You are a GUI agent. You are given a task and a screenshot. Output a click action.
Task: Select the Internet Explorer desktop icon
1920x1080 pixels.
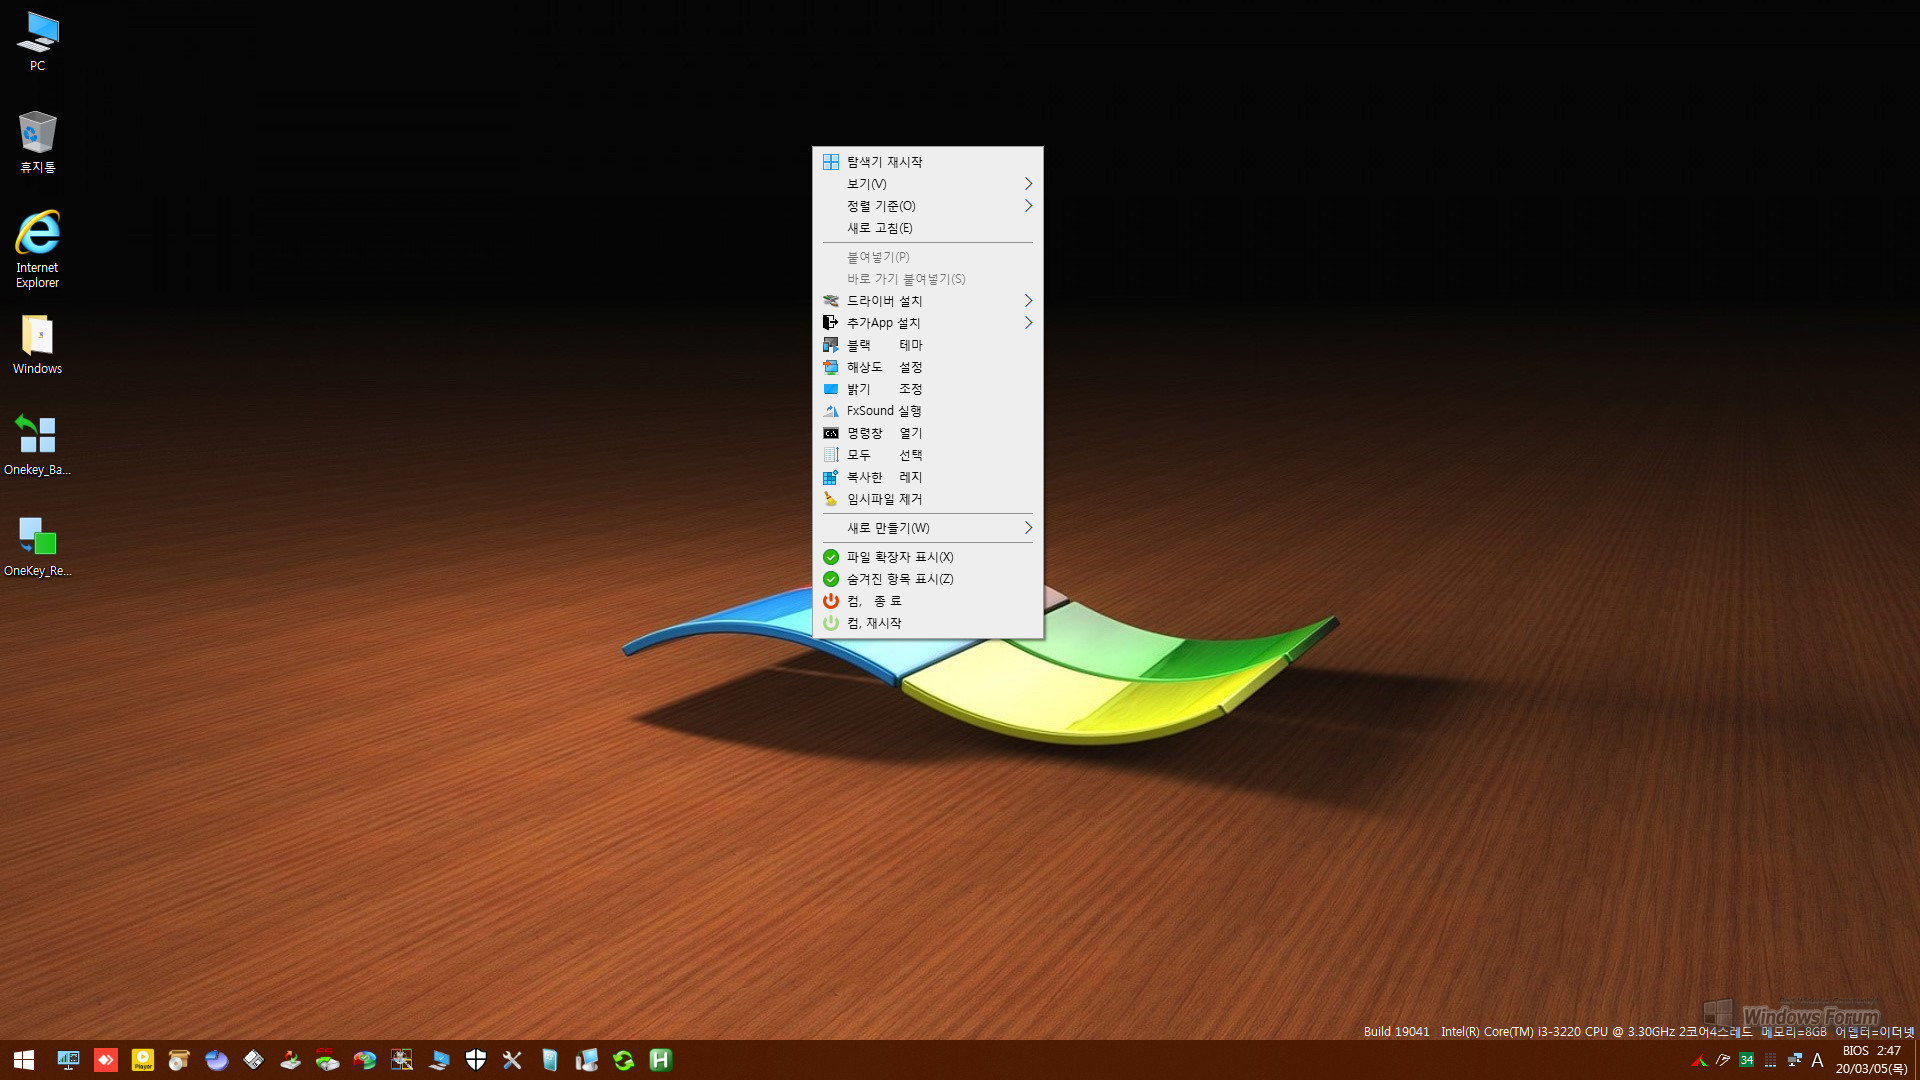pos(37,249)
